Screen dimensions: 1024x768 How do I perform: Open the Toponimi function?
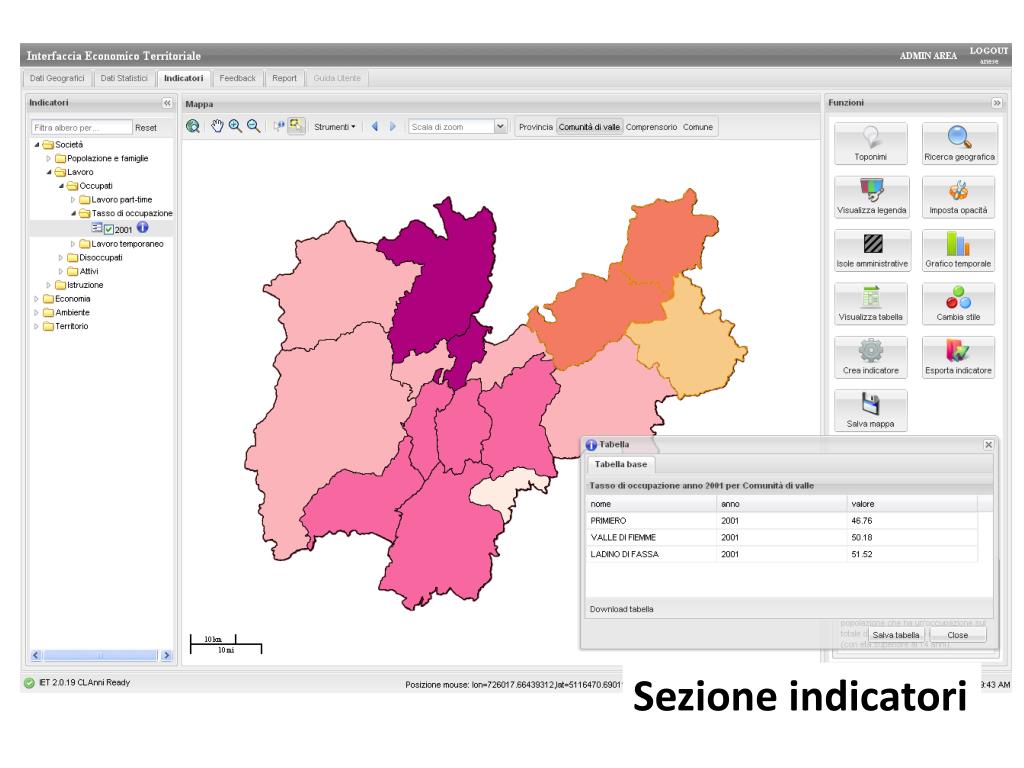point(871,143)
